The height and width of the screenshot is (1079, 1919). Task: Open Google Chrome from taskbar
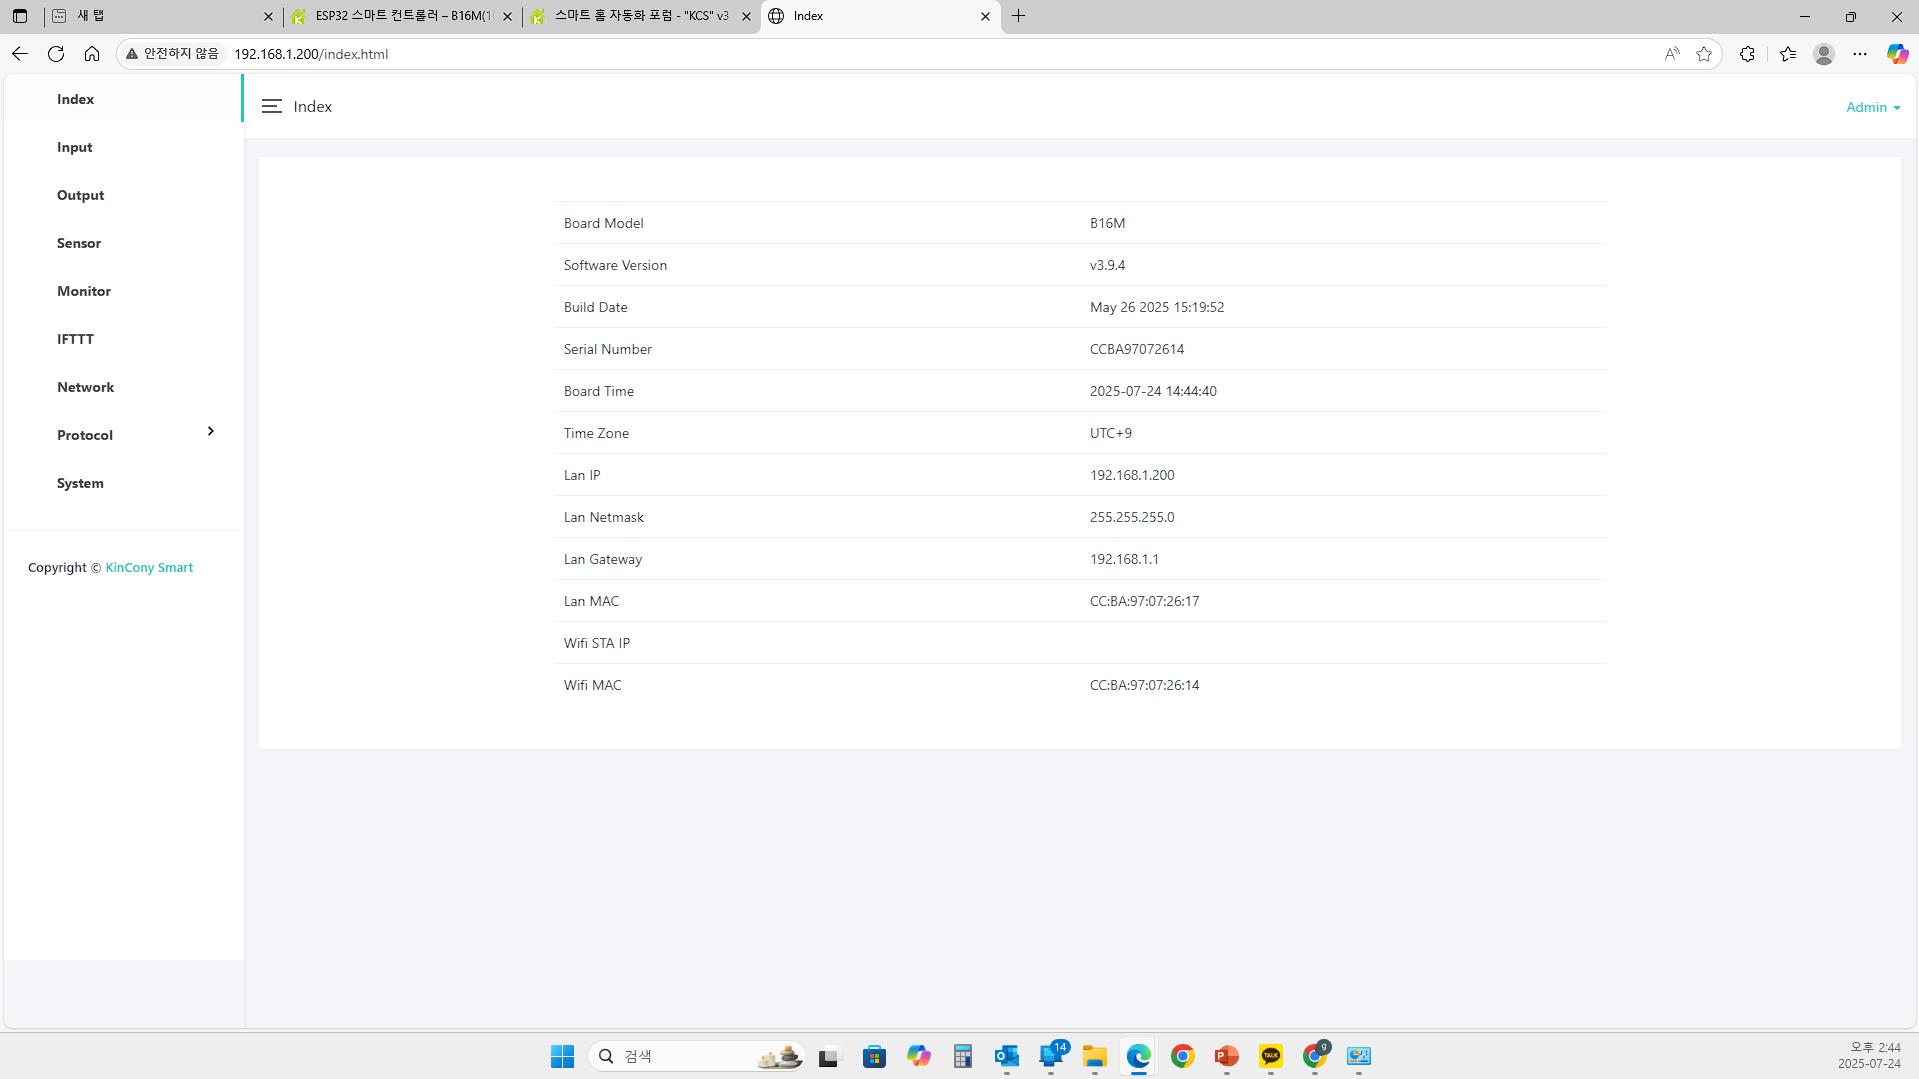[1182, 1056]
